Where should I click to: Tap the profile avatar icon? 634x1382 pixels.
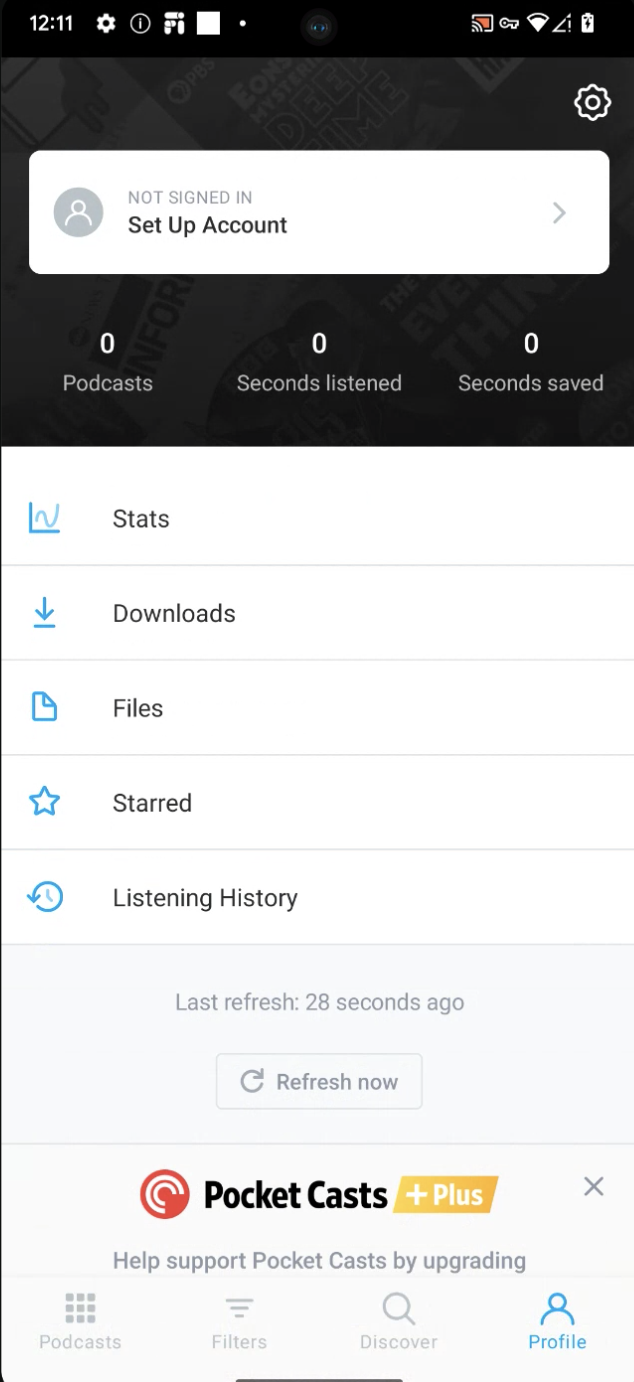tap(79, 212)
